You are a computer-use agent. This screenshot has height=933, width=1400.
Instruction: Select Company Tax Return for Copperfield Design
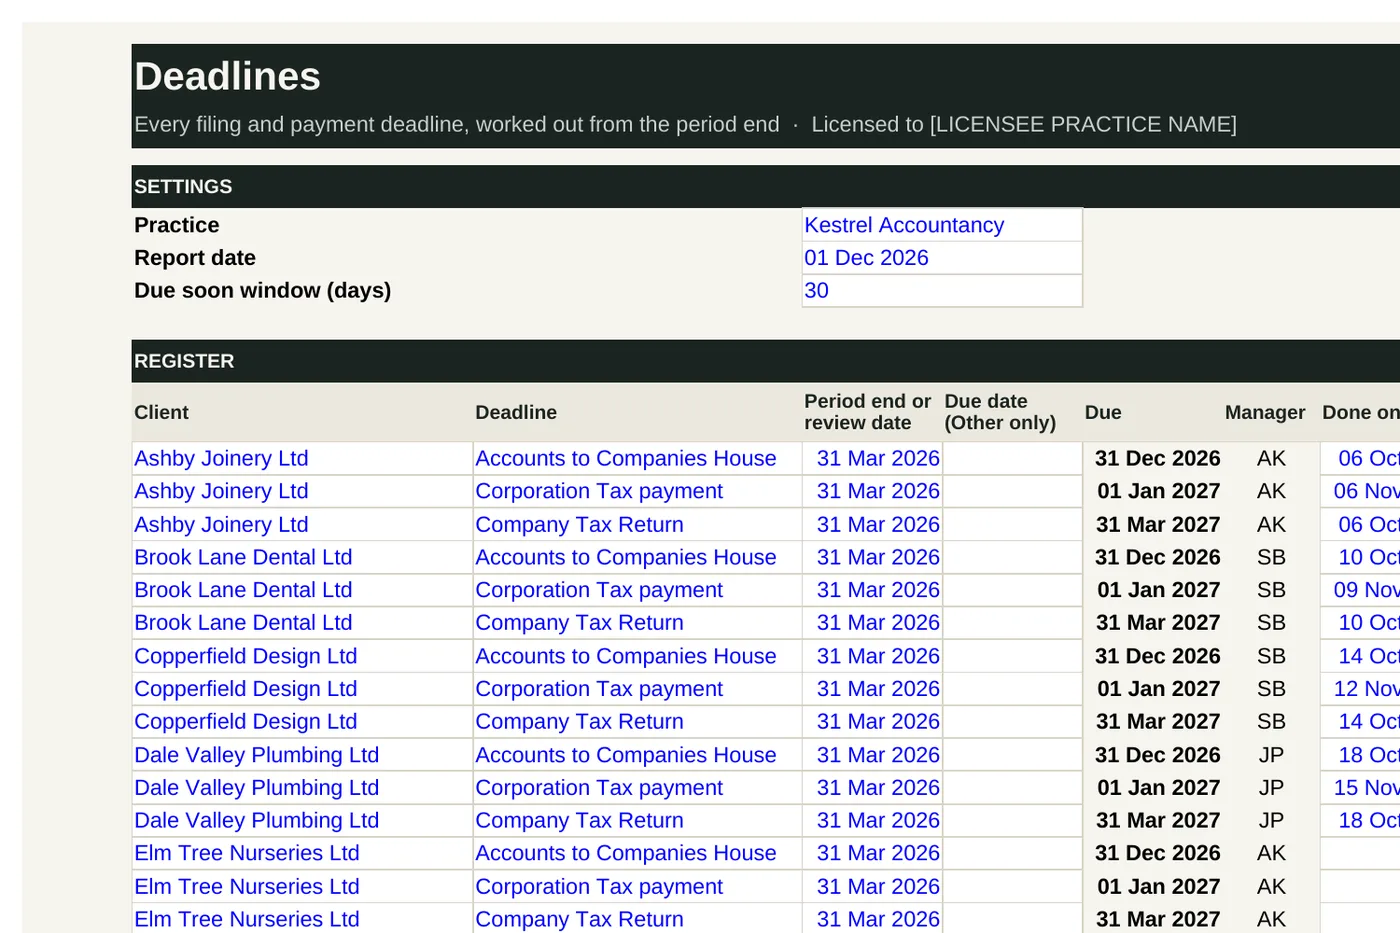[x=637, y=721]
